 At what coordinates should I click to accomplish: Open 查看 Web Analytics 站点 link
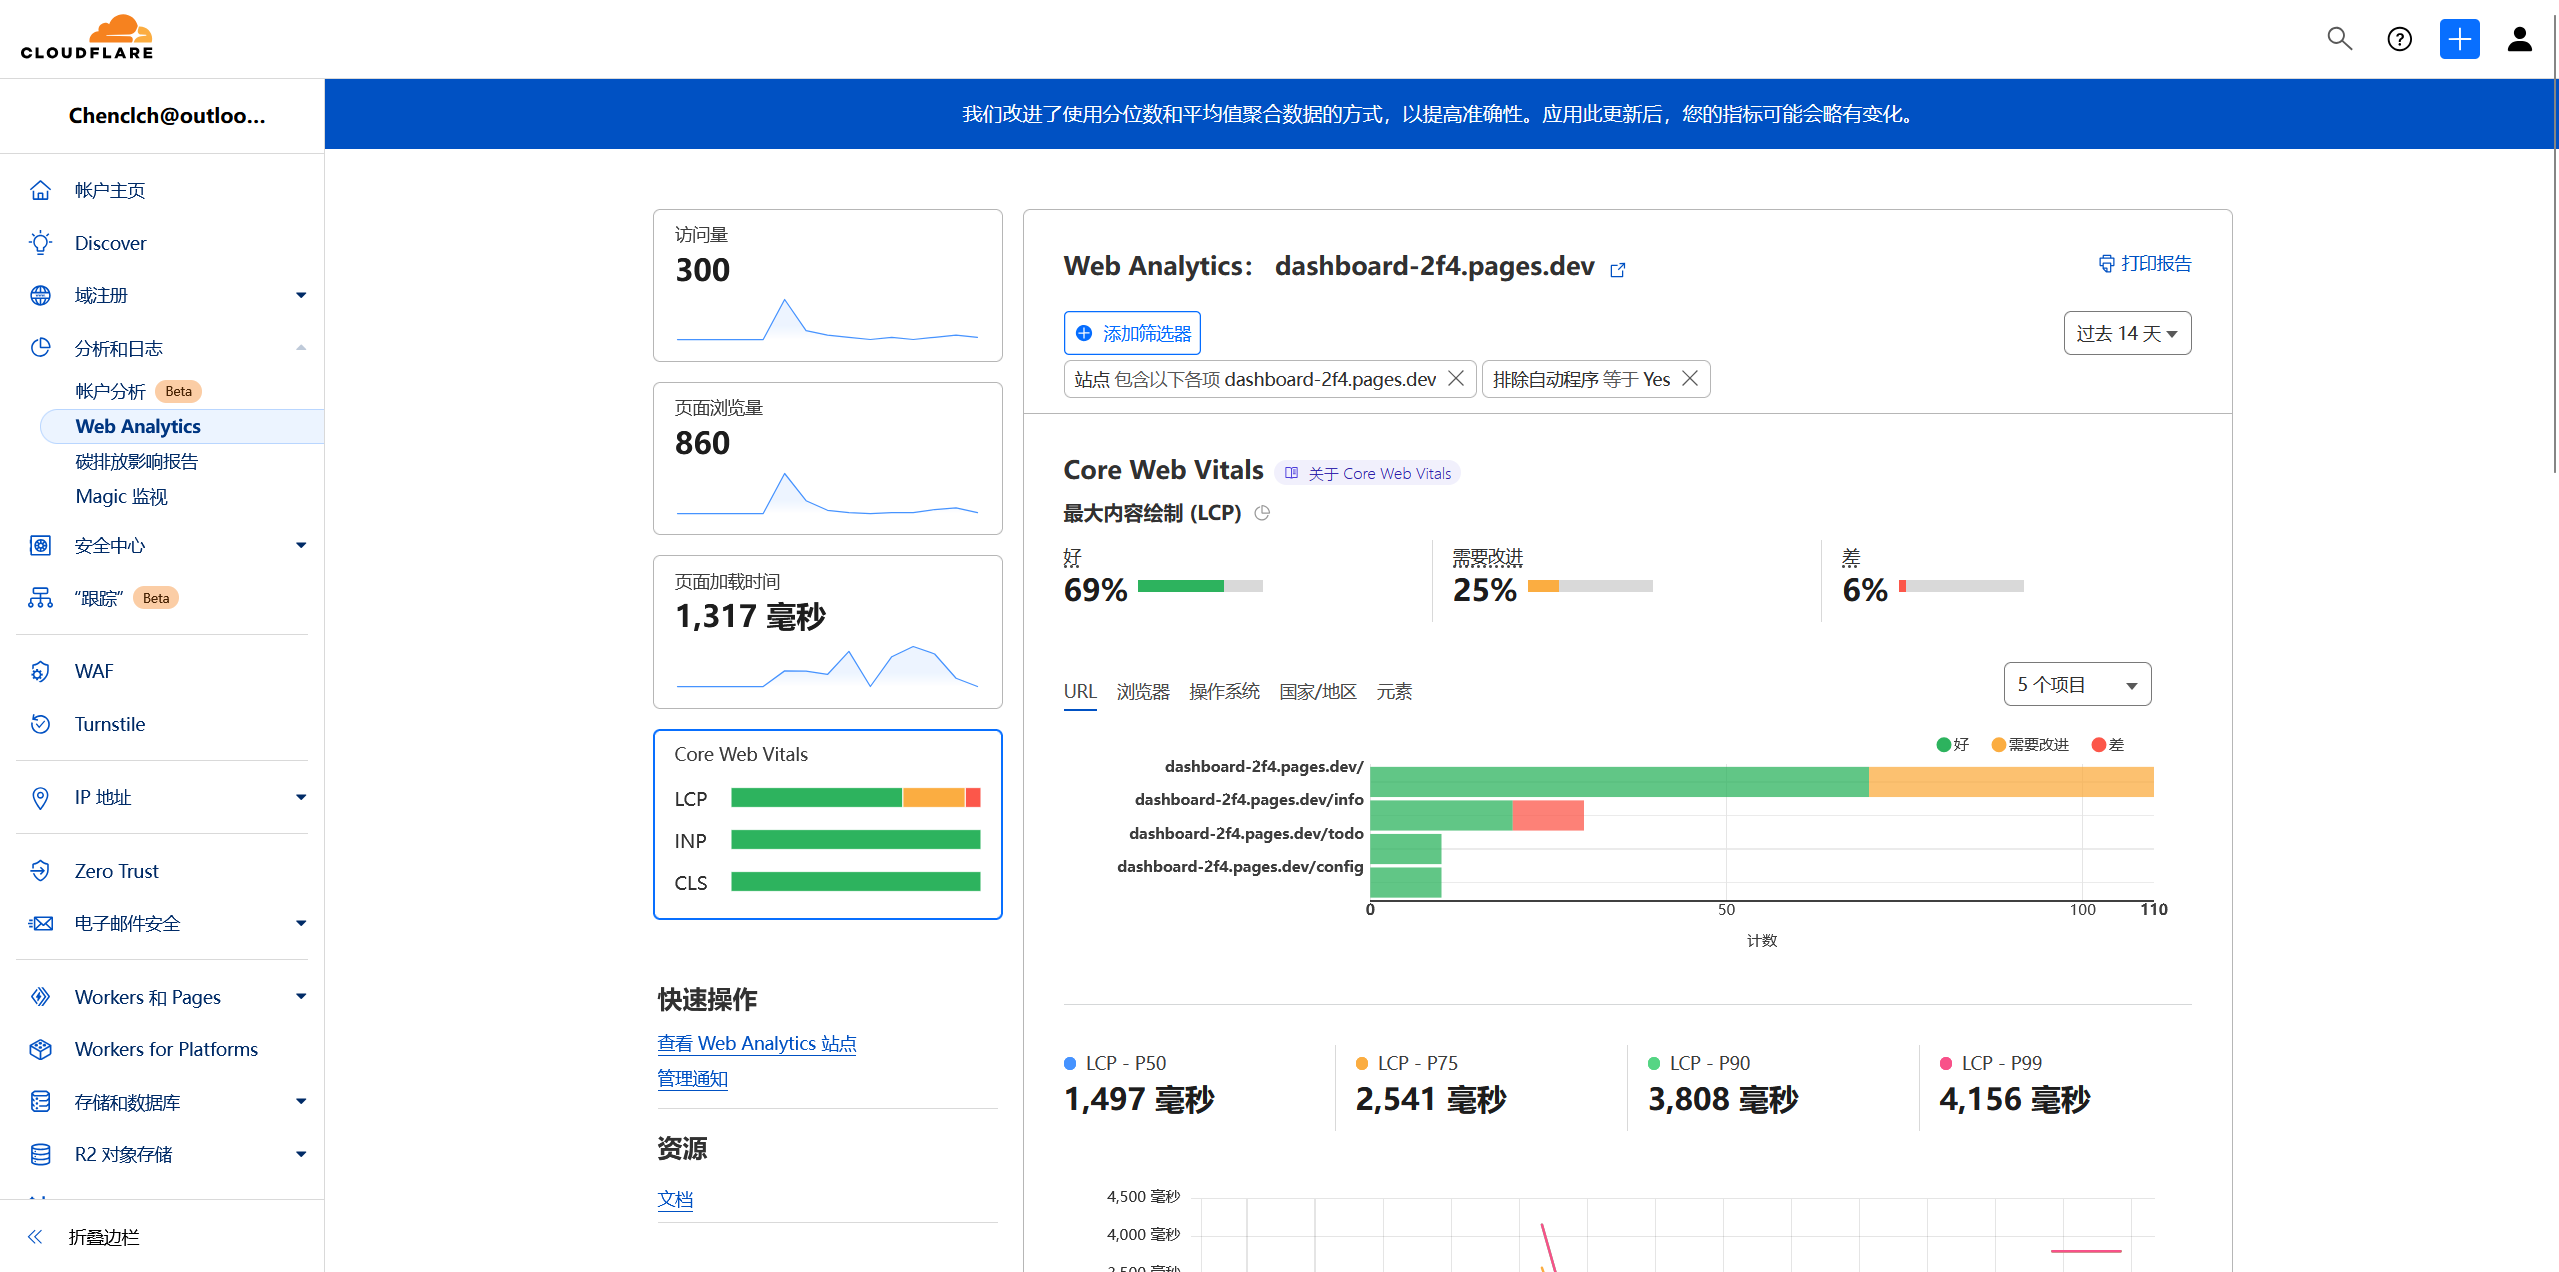click(756, 1043)
